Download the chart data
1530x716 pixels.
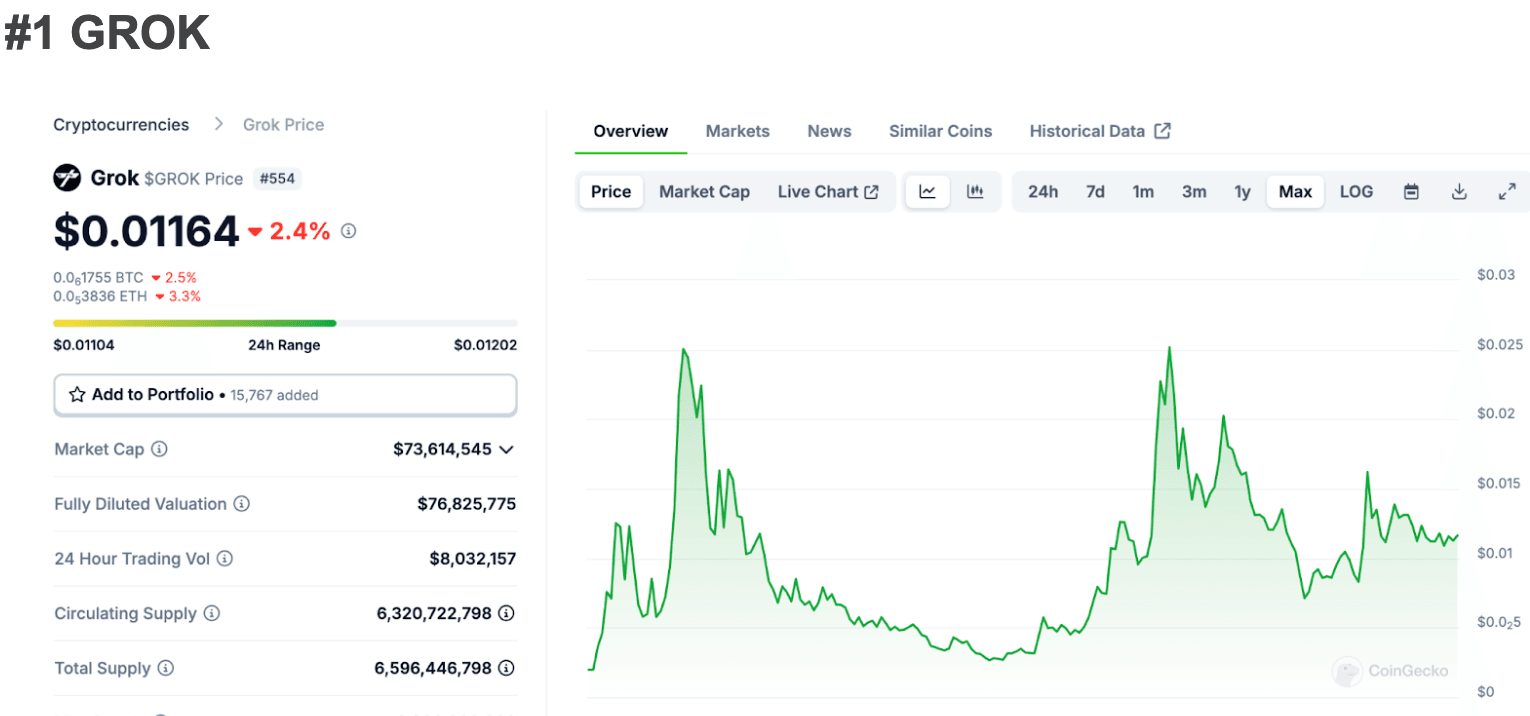click(1459, 192)
